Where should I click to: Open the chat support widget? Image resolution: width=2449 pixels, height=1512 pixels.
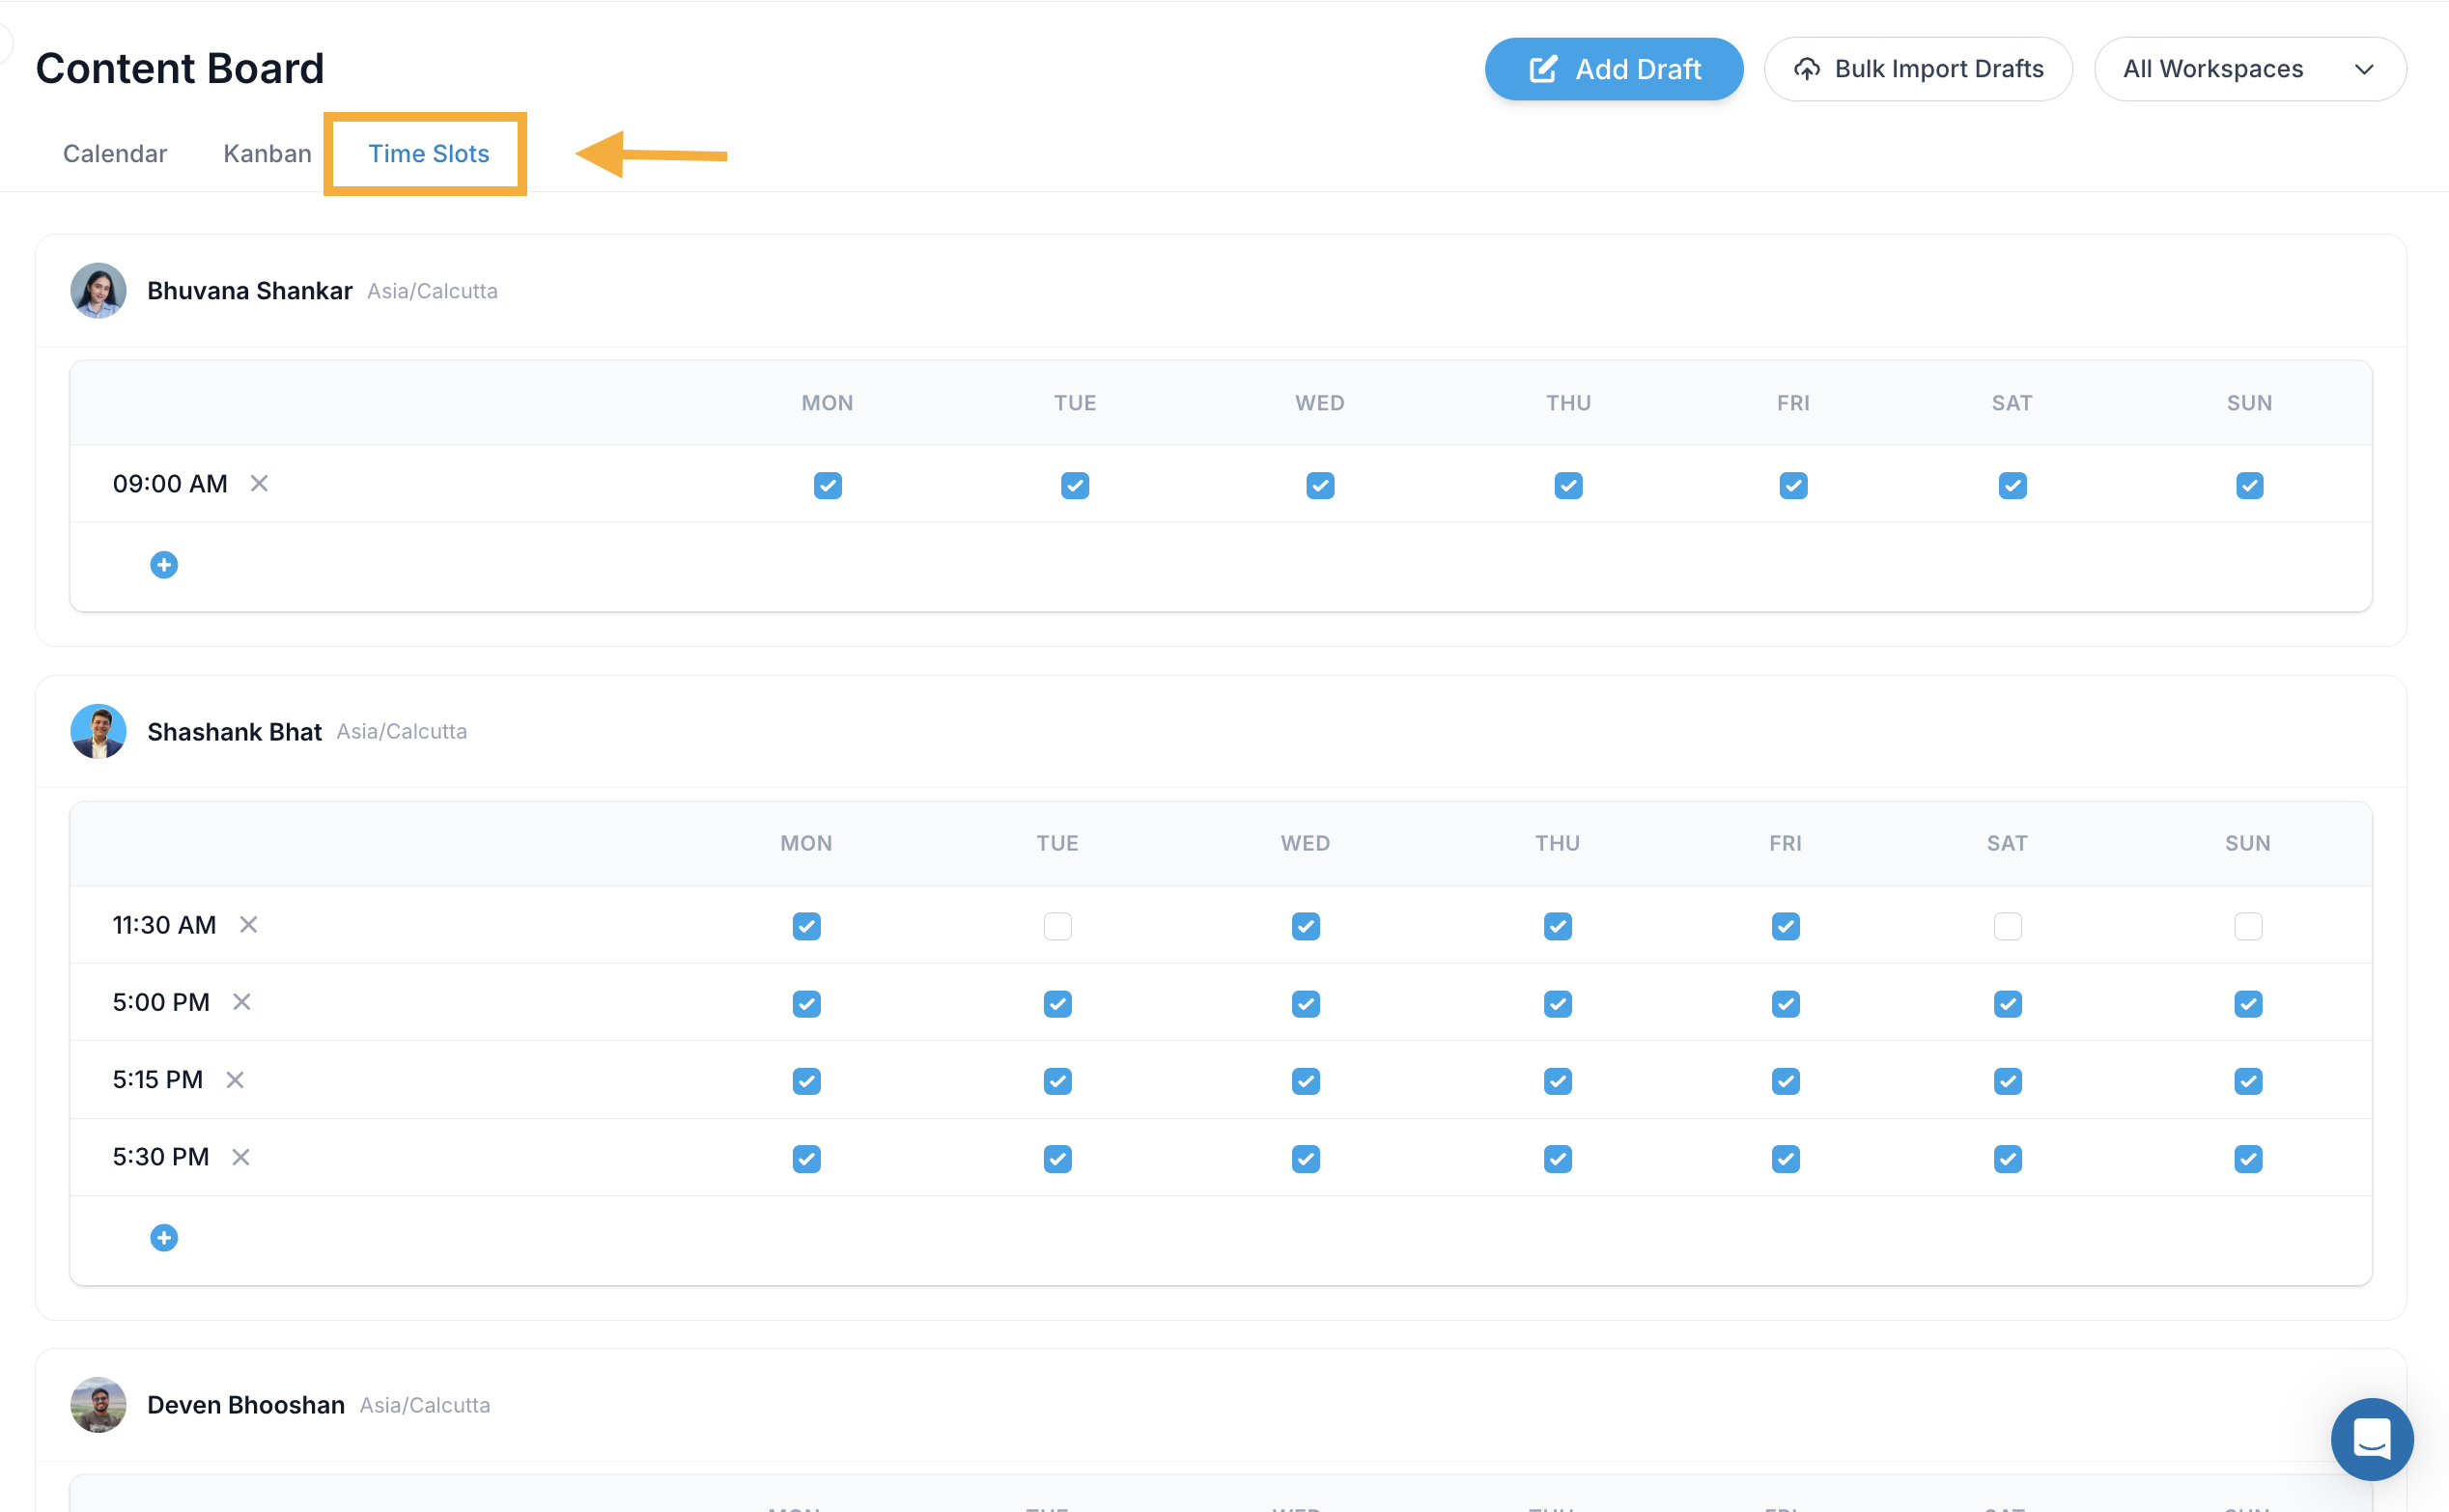pyautogui.click(x=2372, y=1439)
